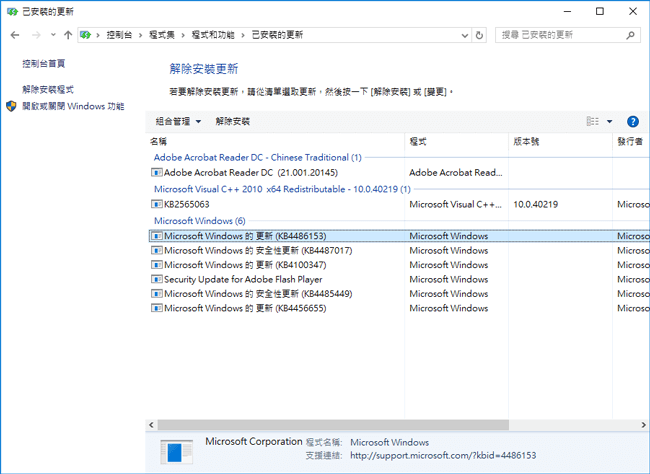The height and width of the screenshot is (474, 650).
Task: Sort by the 發行者 column header
Action: [x=631, y=142]
